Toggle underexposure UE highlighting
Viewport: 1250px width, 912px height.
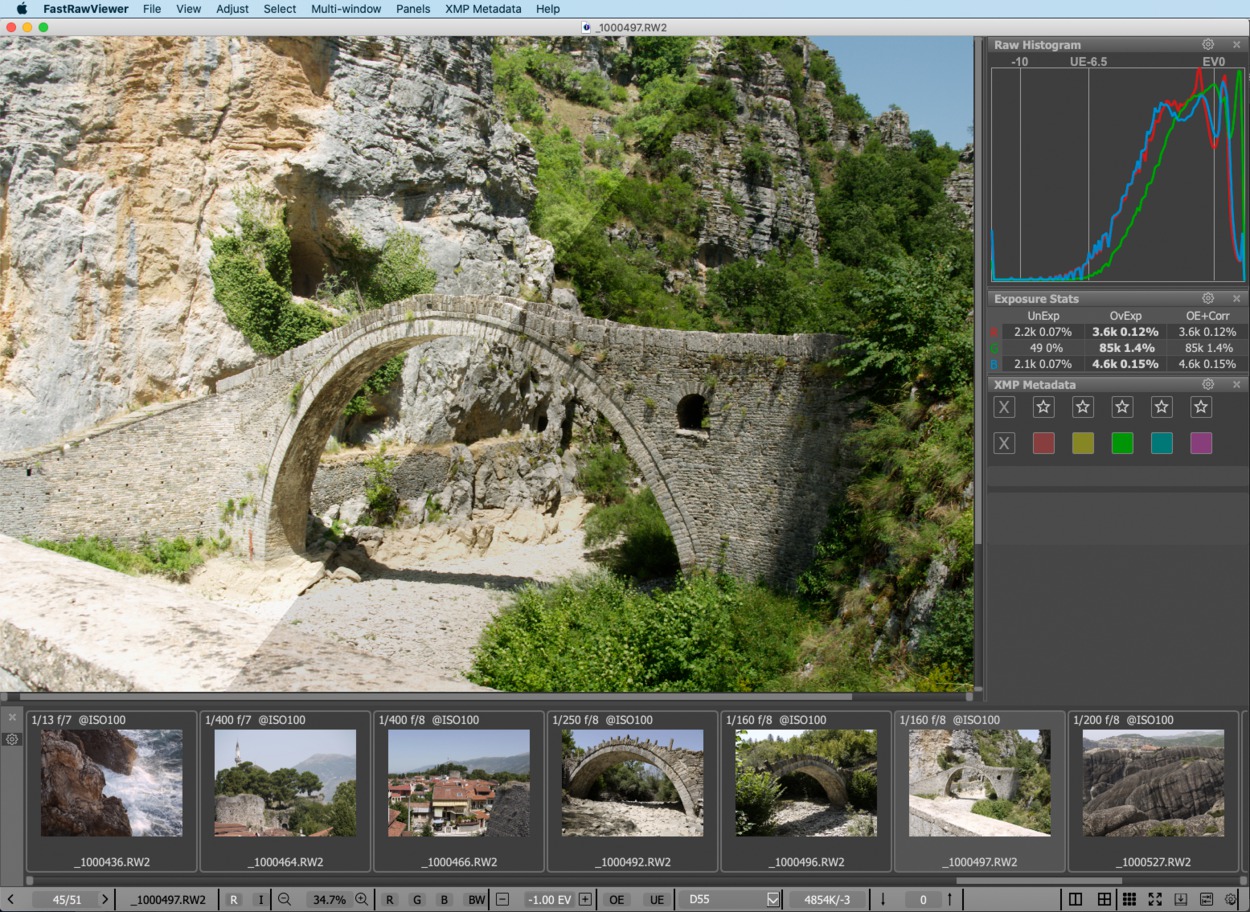point(656,900)
